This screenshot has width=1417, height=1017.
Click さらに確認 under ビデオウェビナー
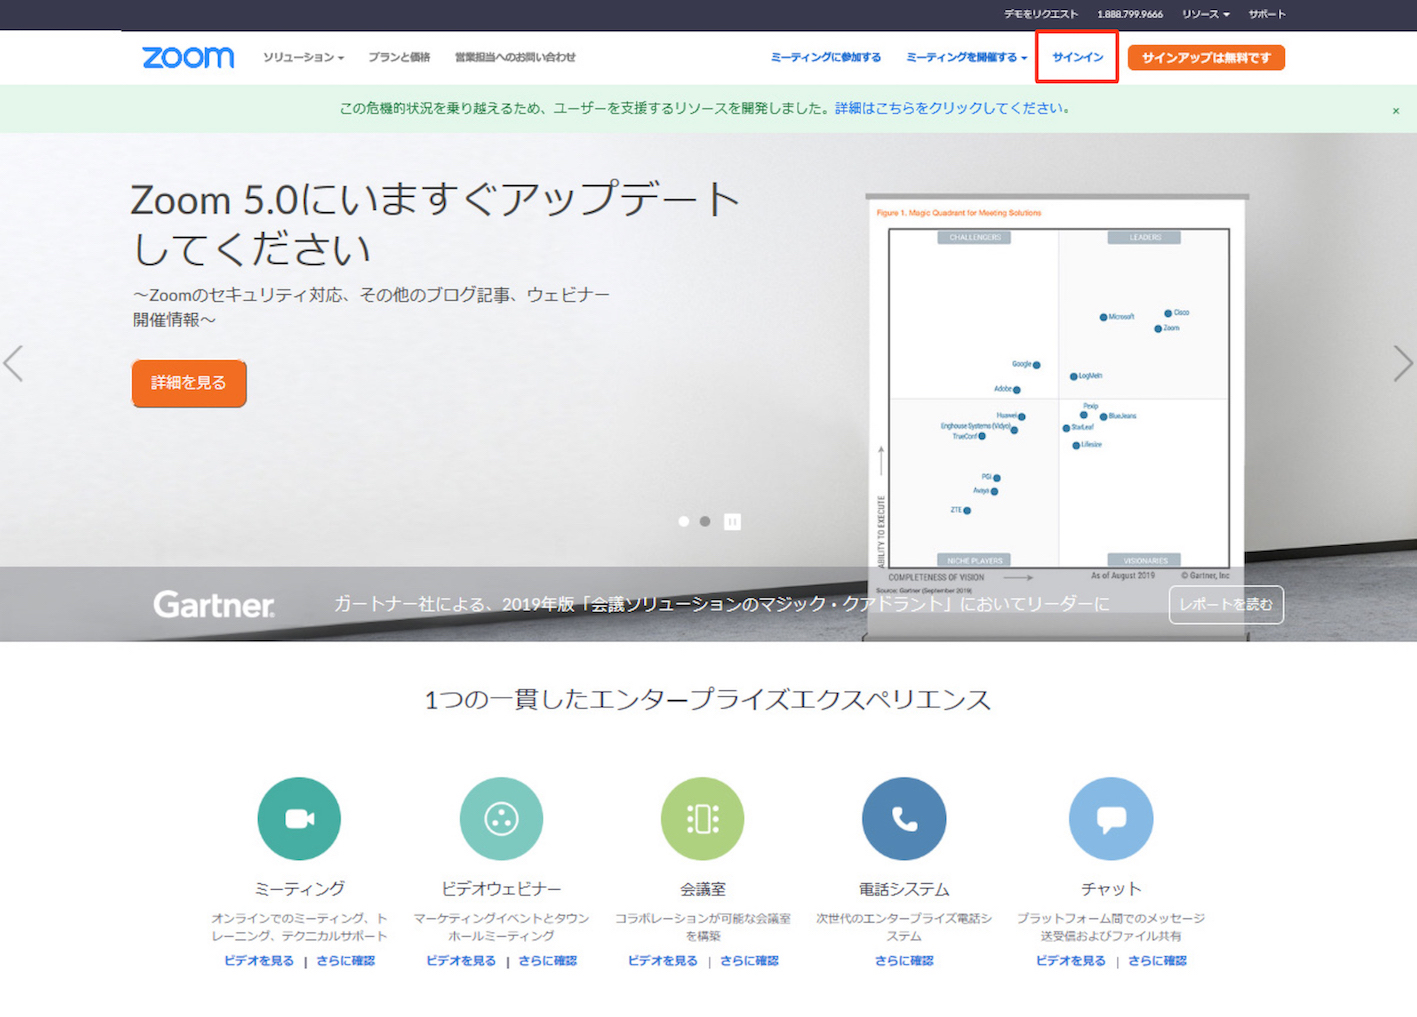(x=547, y=960)
